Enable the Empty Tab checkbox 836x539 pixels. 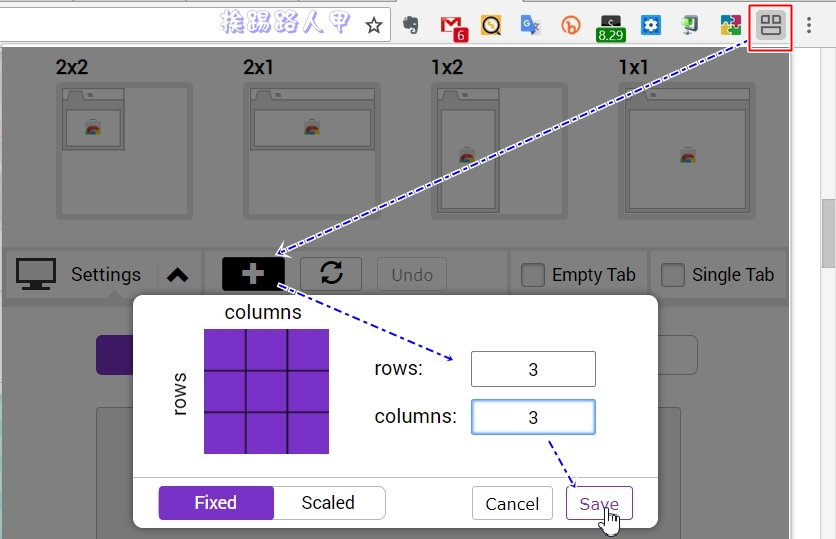pyautogui.click(x=533, y=275)
